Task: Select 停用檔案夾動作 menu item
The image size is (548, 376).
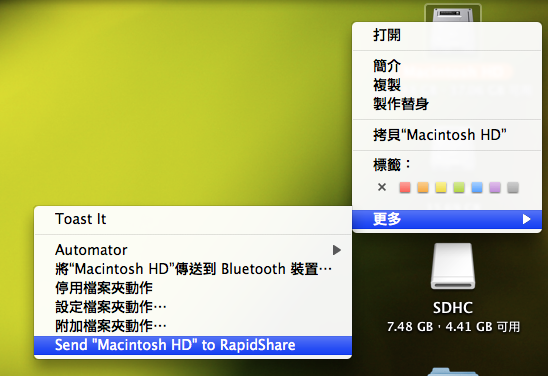Action: click(x=193, y=288)
